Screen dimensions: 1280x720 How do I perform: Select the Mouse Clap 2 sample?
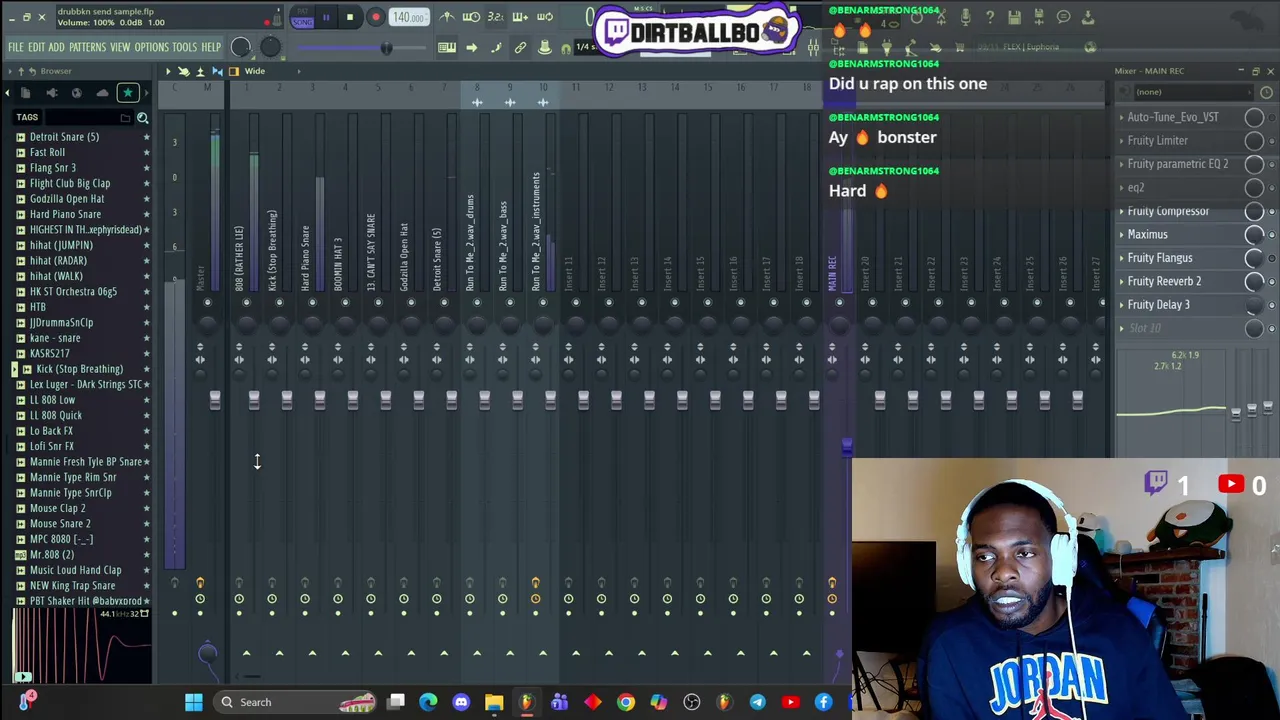tap(57, 508)
